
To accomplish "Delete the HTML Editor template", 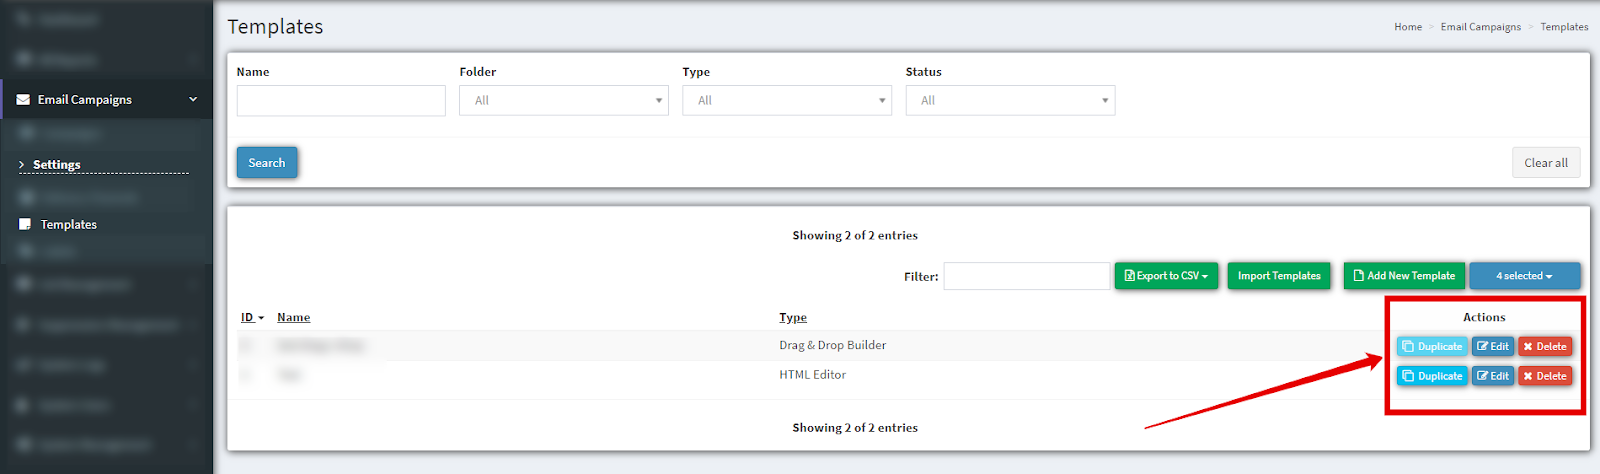I will 1544,377.
